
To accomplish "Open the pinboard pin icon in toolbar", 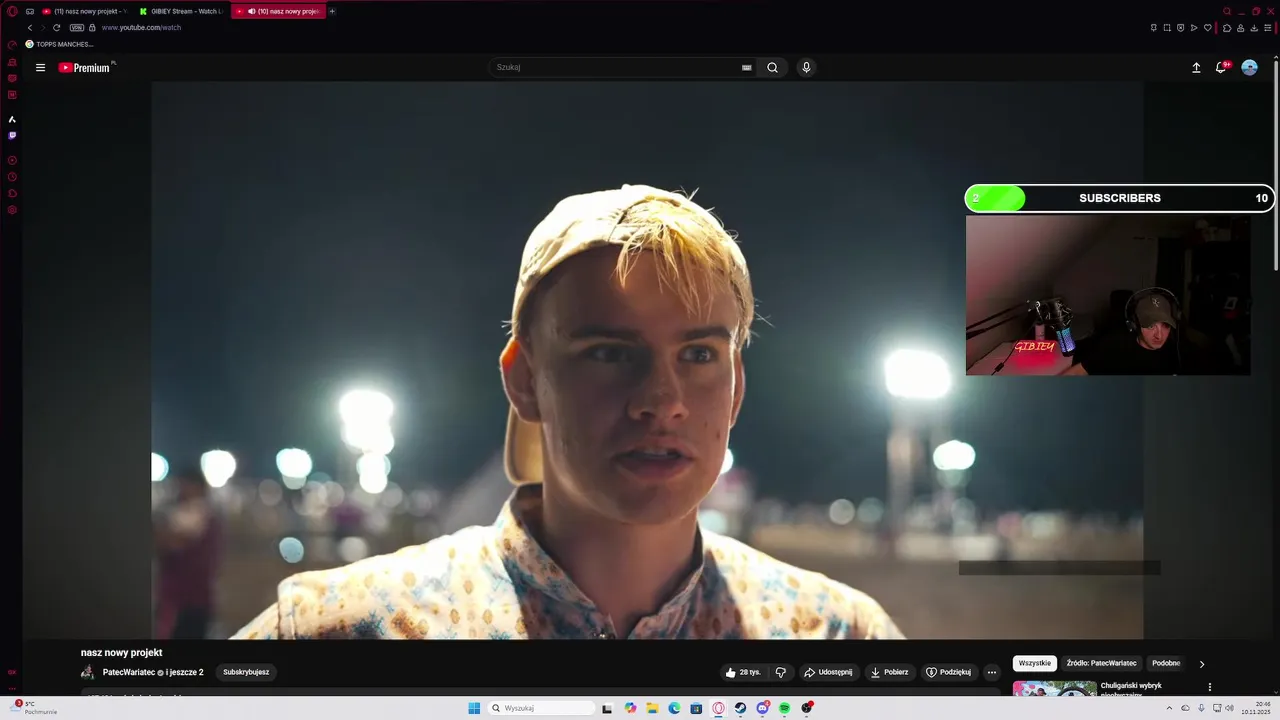I will tap(1153, 28).
